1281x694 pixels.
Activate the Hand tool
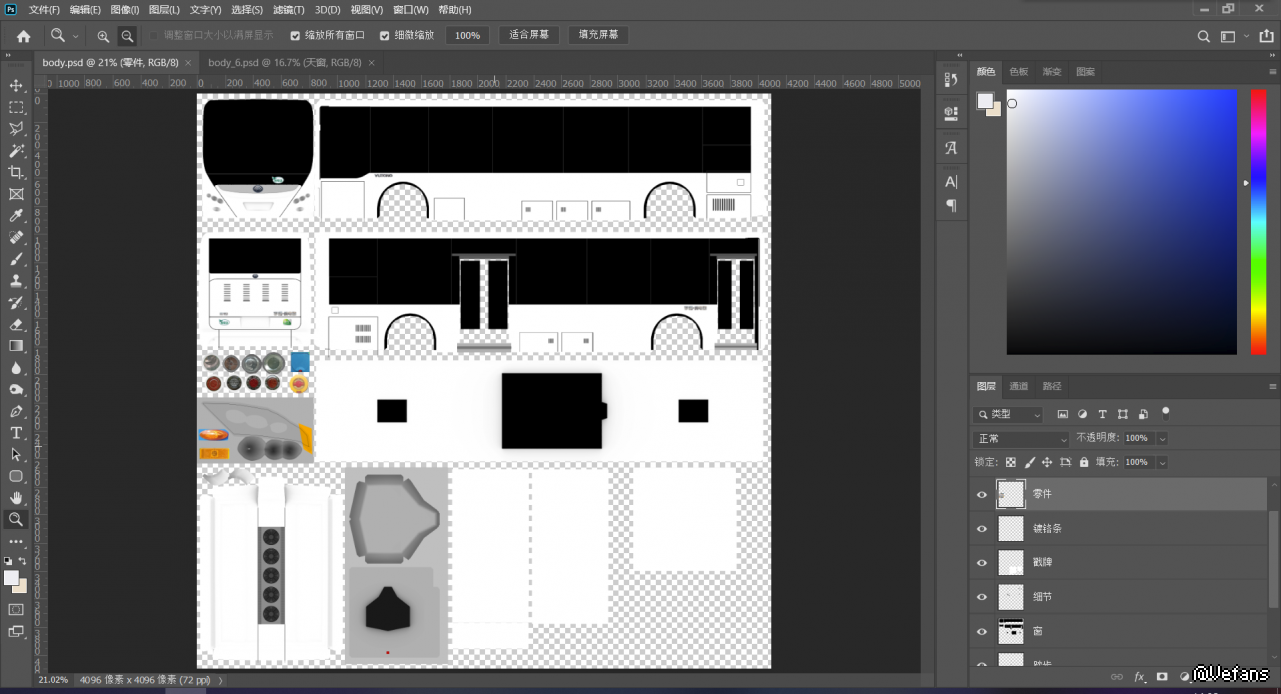(16, 498)
